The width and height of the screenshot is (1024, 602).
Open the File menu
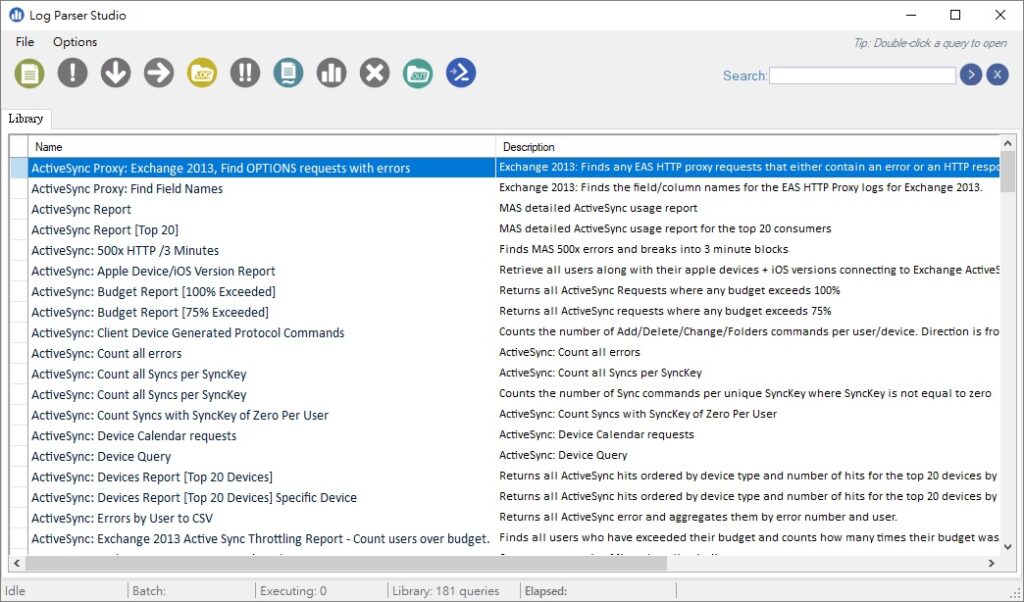coord(25,42)
